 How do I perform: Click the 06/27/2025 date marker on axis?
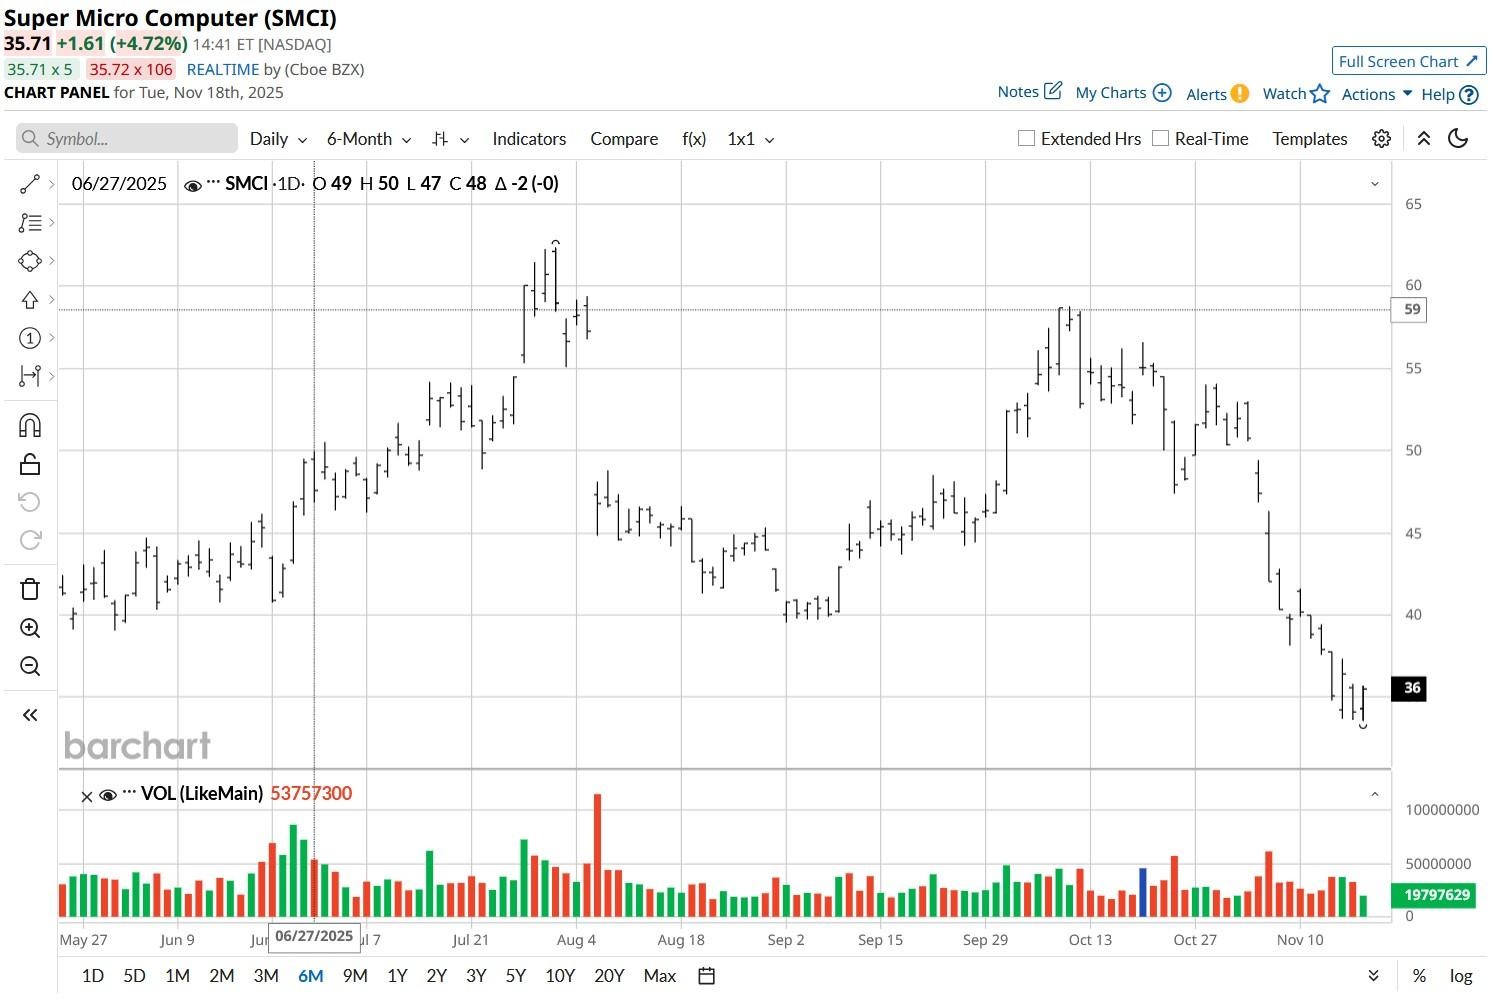coord(314,937)
